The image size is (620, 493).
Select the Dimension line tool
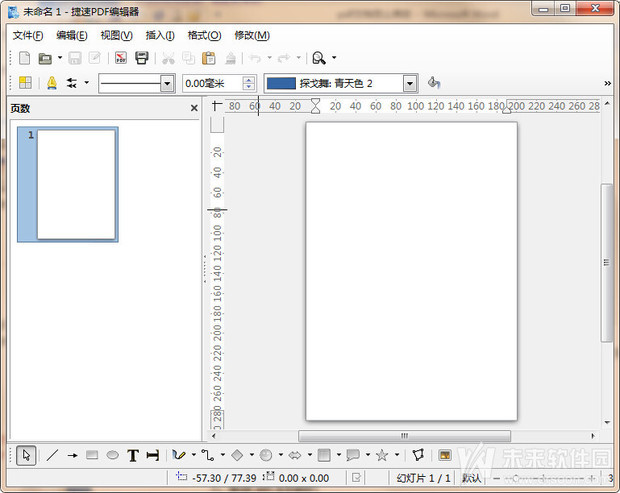pos(153,455)
